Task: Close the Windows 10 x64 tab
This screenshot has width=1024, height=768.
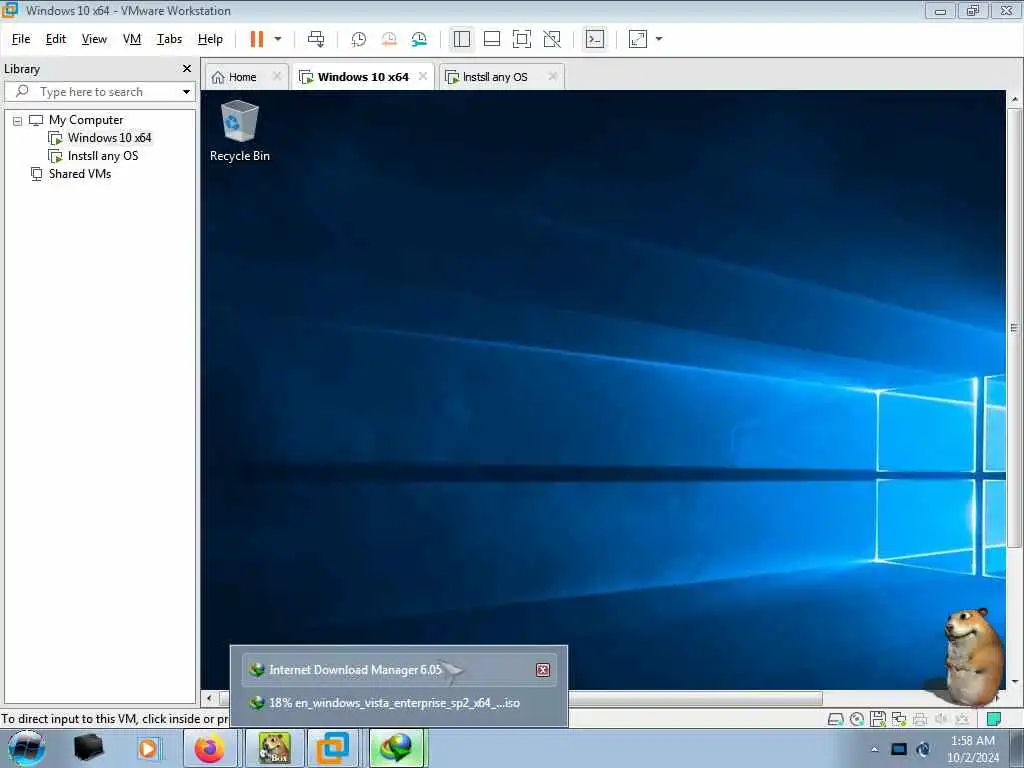Action: (423, 76)
